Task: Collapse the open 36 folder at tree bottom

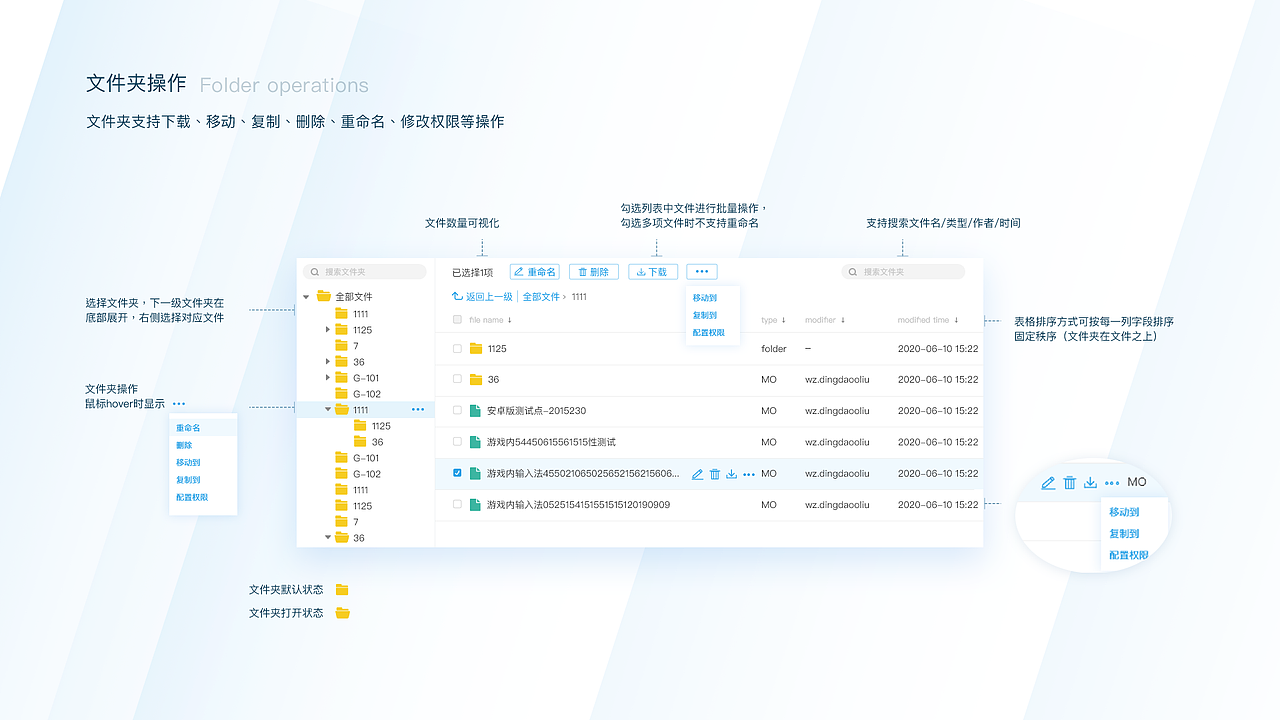Action: tap(328, 538)
